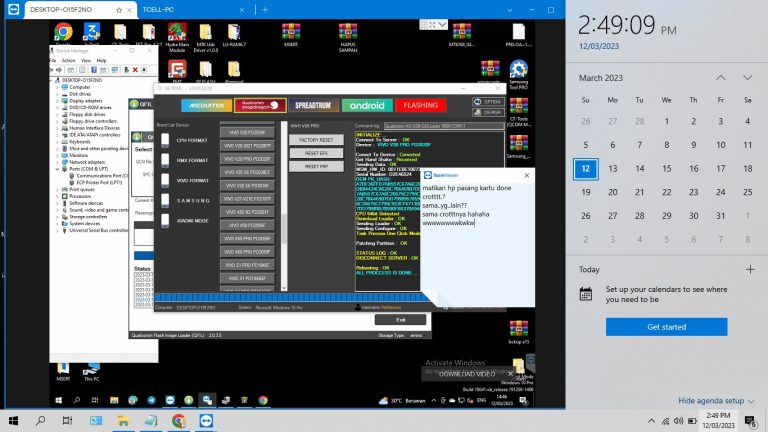Go to next month in calendar
This screenshot has width=768, height=432.
tap(747, 78)
